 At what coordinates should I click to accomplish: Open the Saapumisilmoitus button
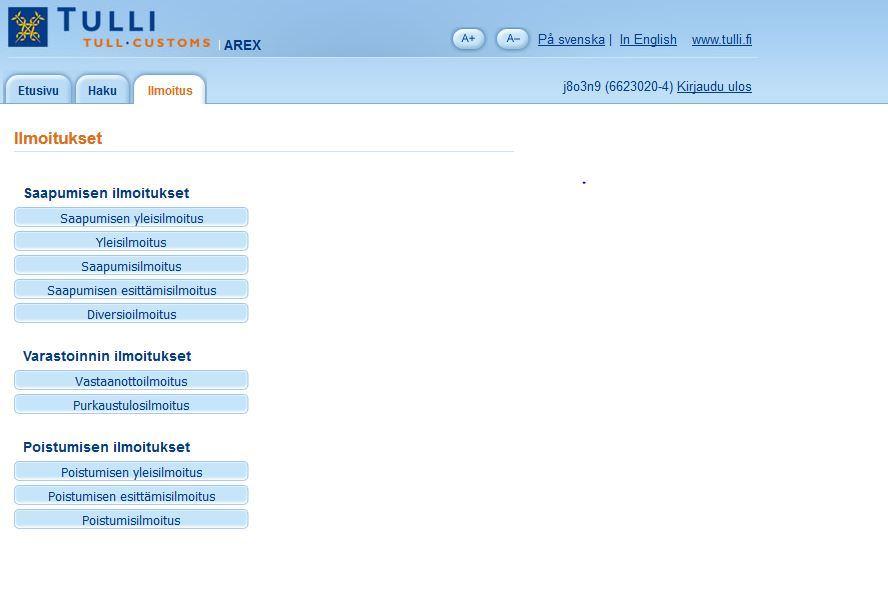coord(131,266)
